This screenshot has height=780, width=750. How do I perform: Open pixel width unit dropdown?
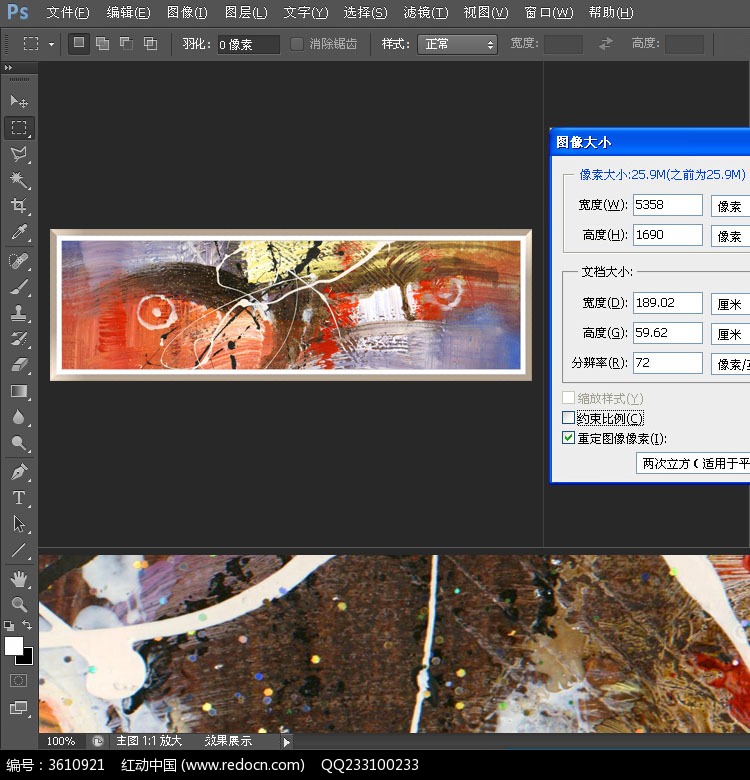(730, 205)
